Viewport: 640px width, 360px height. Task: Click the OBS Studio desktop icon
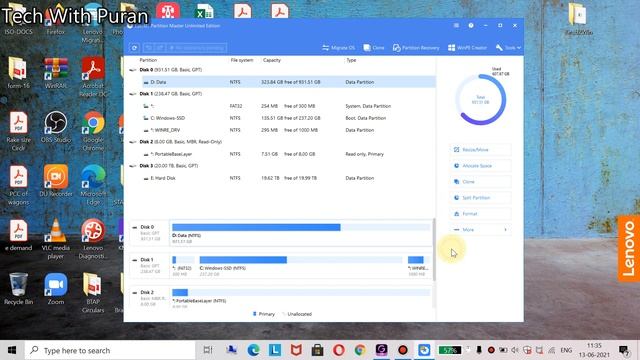56,127
